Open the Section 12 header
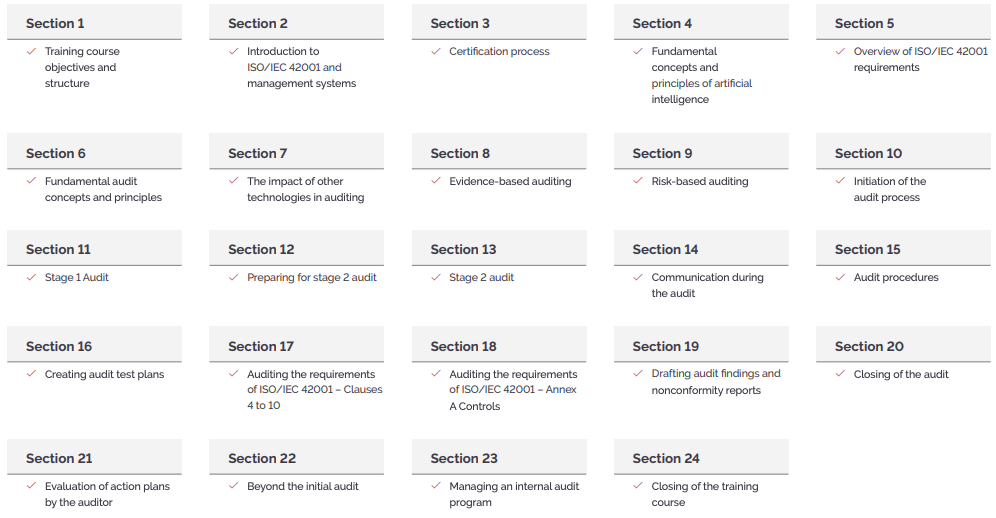This screenshot has height=518, width=996. point(297,249)
